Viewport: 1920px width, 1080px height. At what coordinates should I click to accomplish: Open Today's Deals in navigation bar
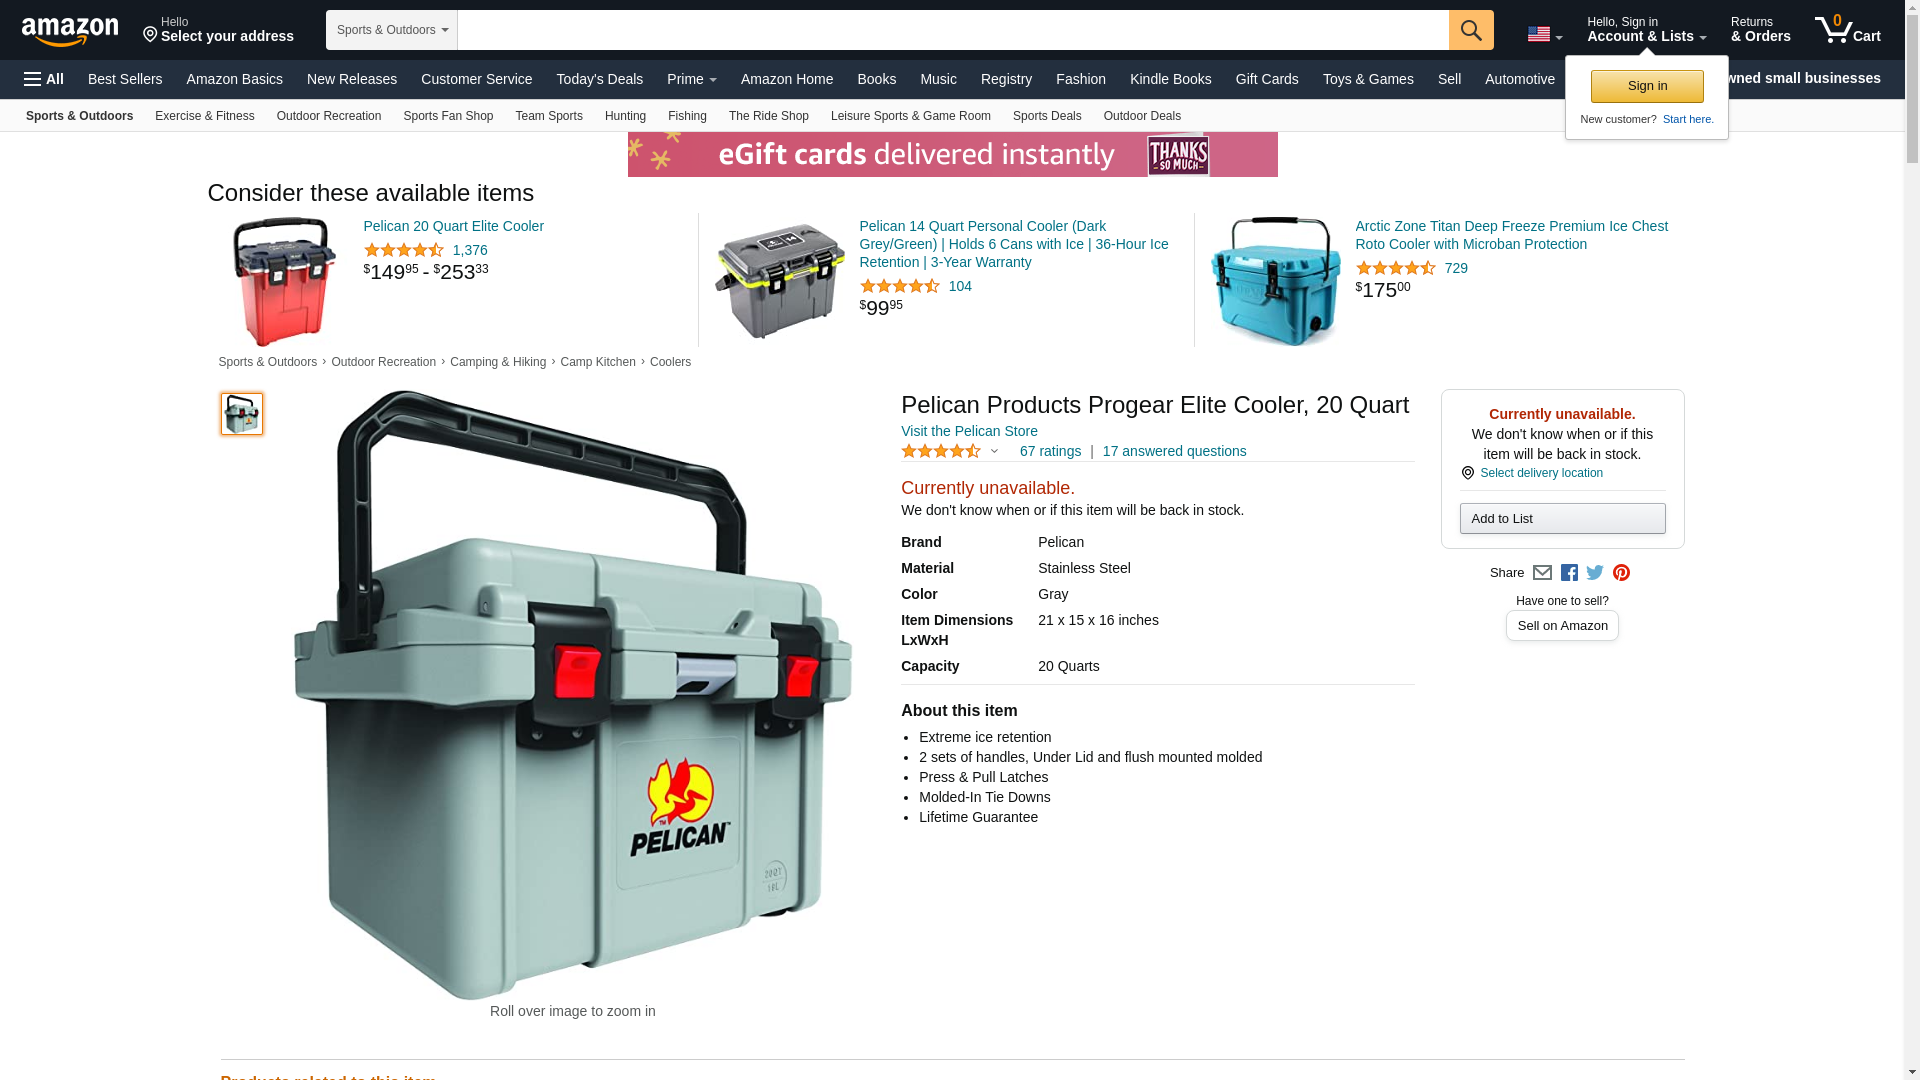599,79
